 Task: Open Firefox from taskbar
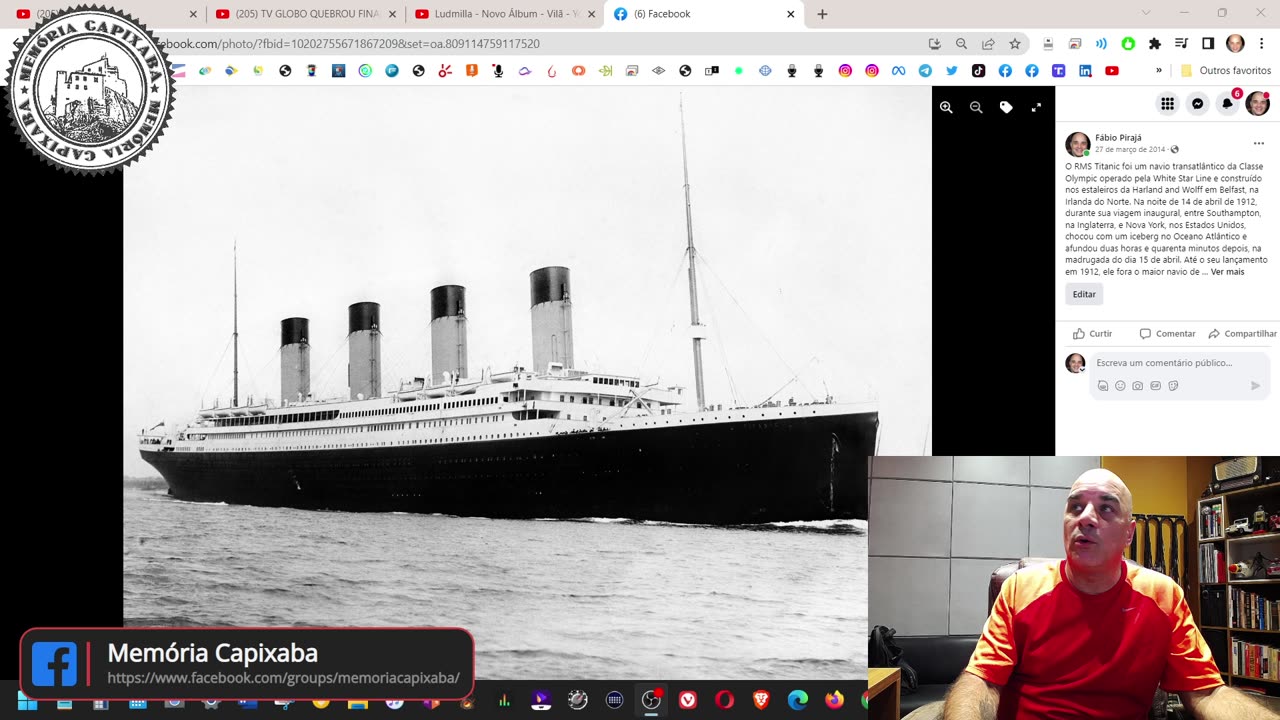834,700
